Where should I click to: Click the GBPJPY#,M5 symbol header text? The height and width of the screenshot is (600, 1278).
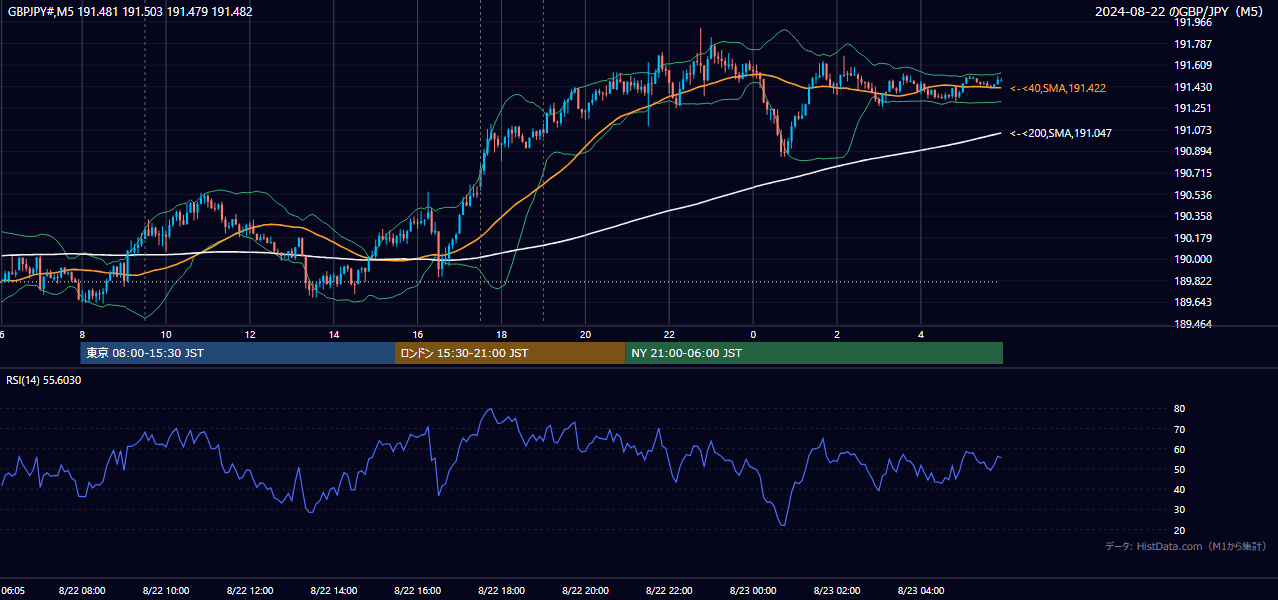coord(130,12)
